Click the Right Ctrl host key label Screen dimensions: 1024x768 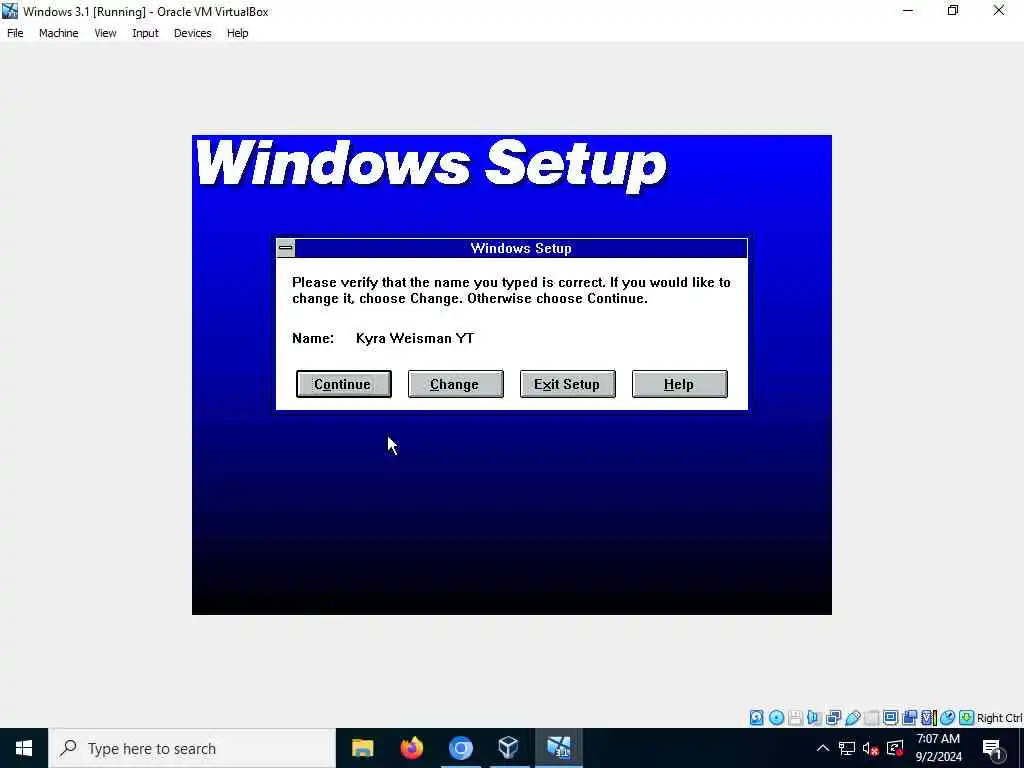[999, 718]
